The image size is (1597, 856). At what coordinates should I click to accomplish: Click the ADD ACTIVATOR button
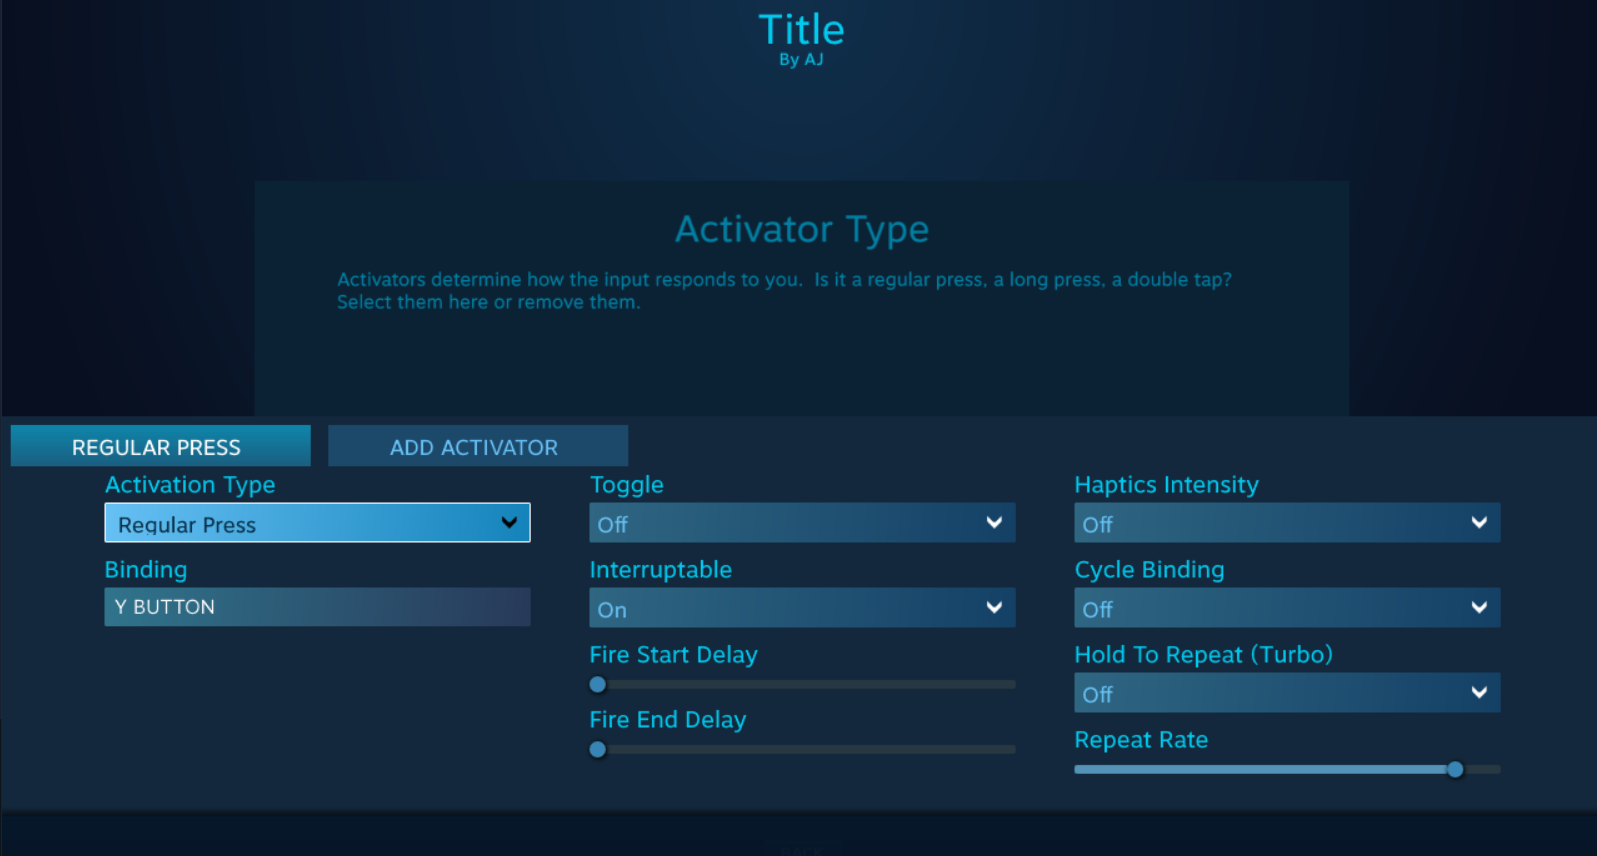(x=478, y=446)
